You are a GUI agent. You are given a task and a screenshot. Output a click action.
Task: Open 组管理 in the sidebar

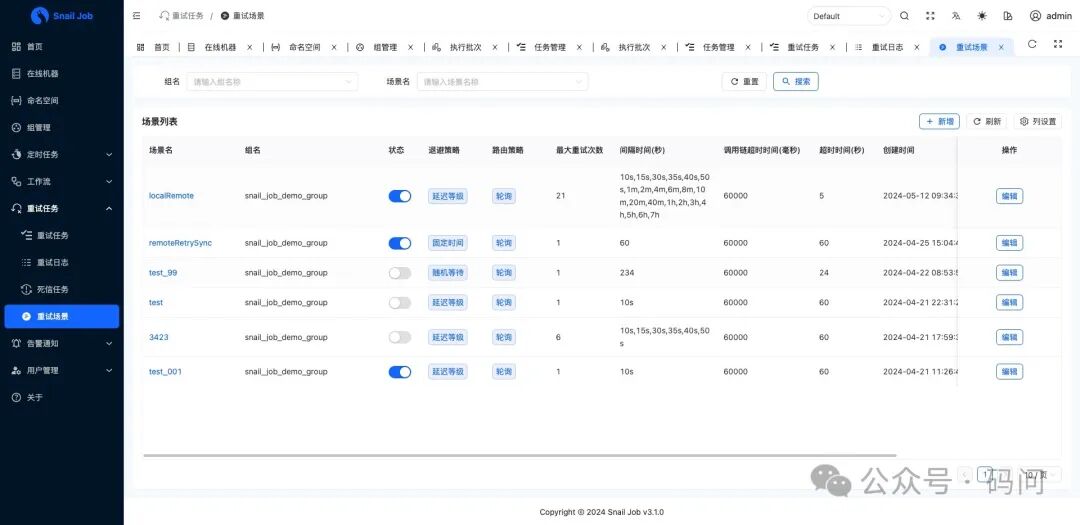[62, 127]
